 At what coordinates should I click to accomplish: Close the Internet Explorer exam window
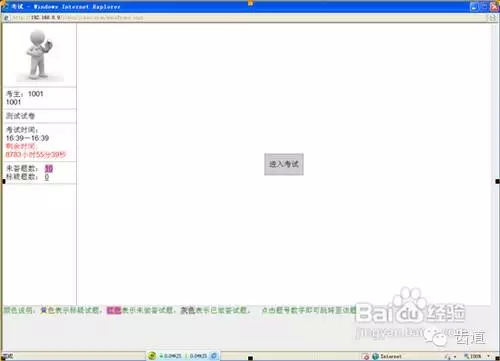pos(494,7)
